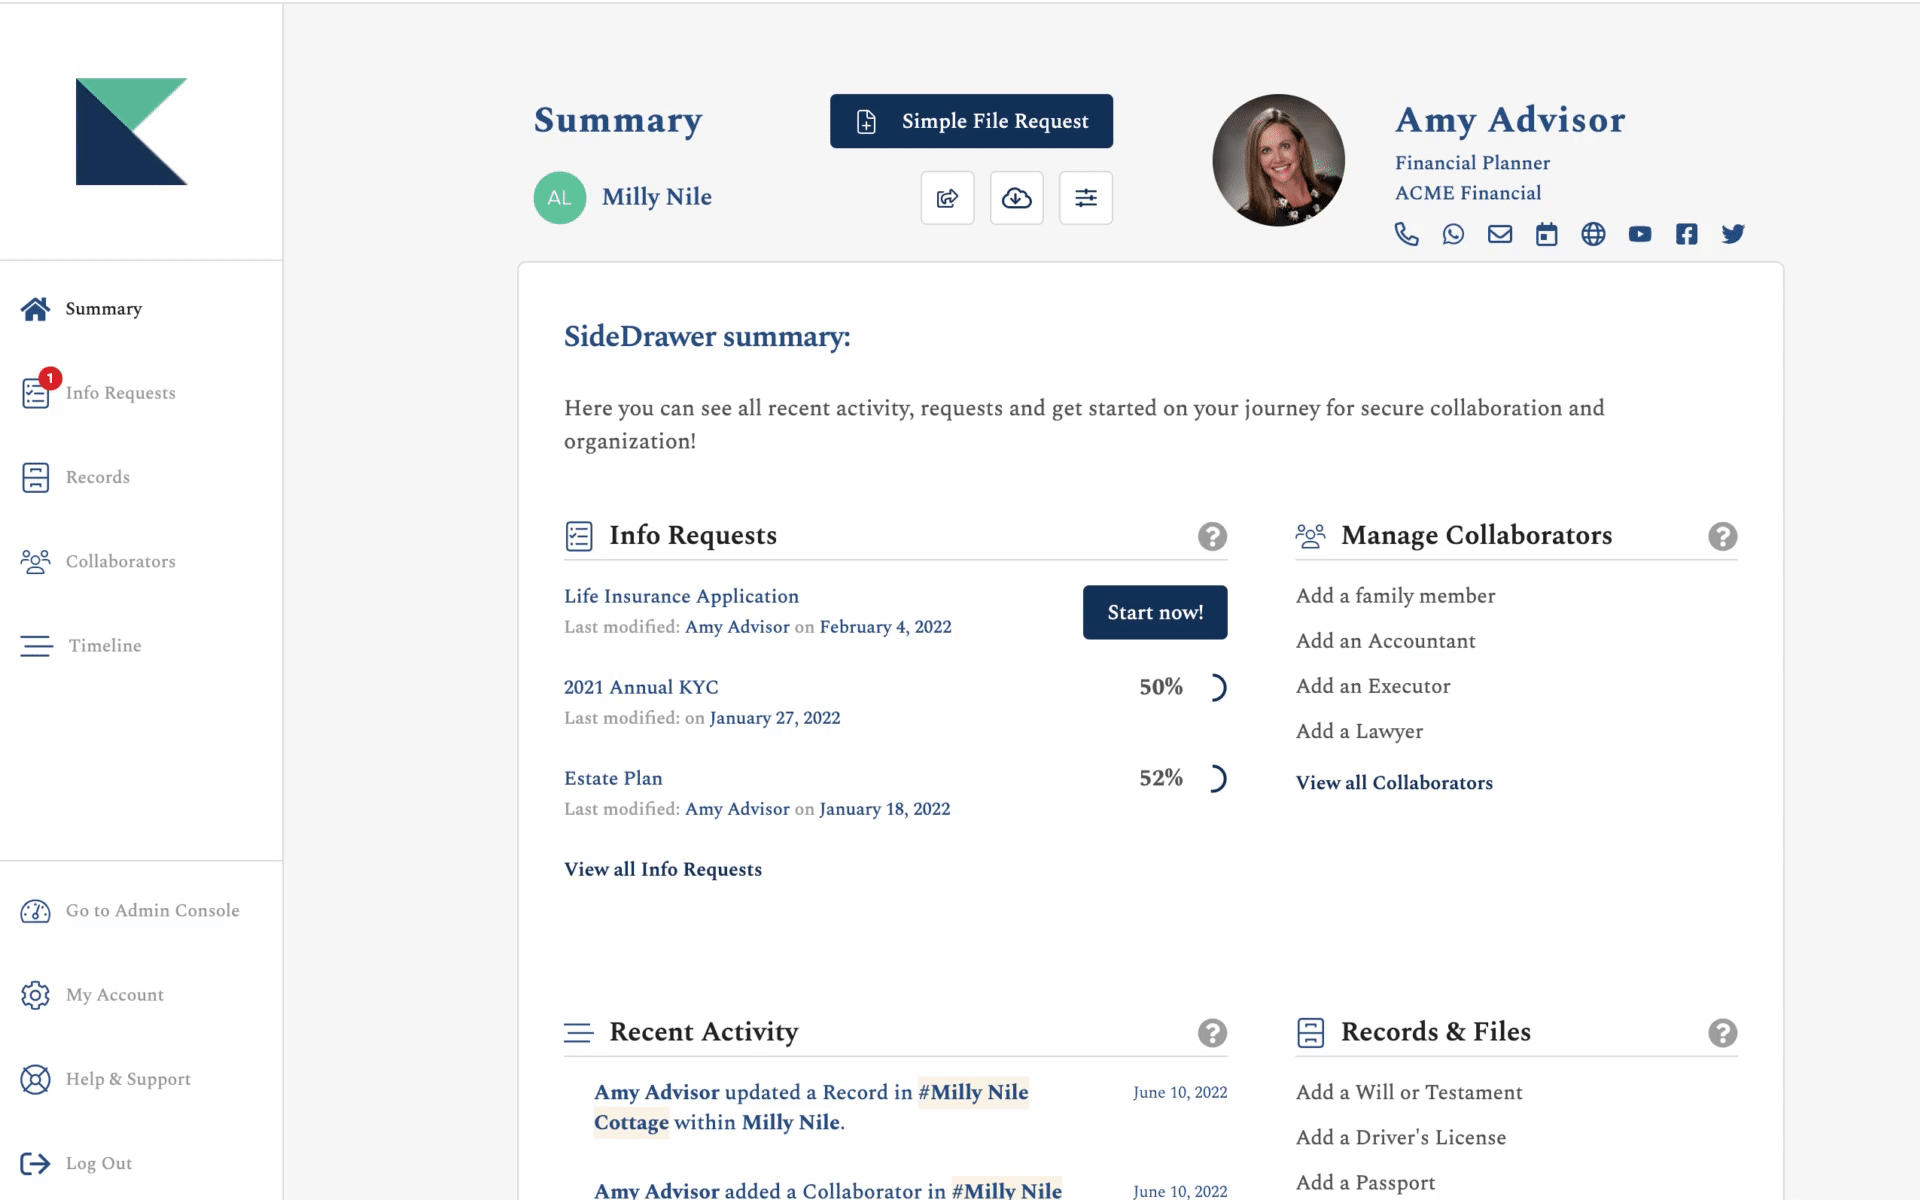This screenshot has width=1920, height=1200.
Task: Click the Facebook icon
Action: pyautogui.click(x=1687, y=234)
